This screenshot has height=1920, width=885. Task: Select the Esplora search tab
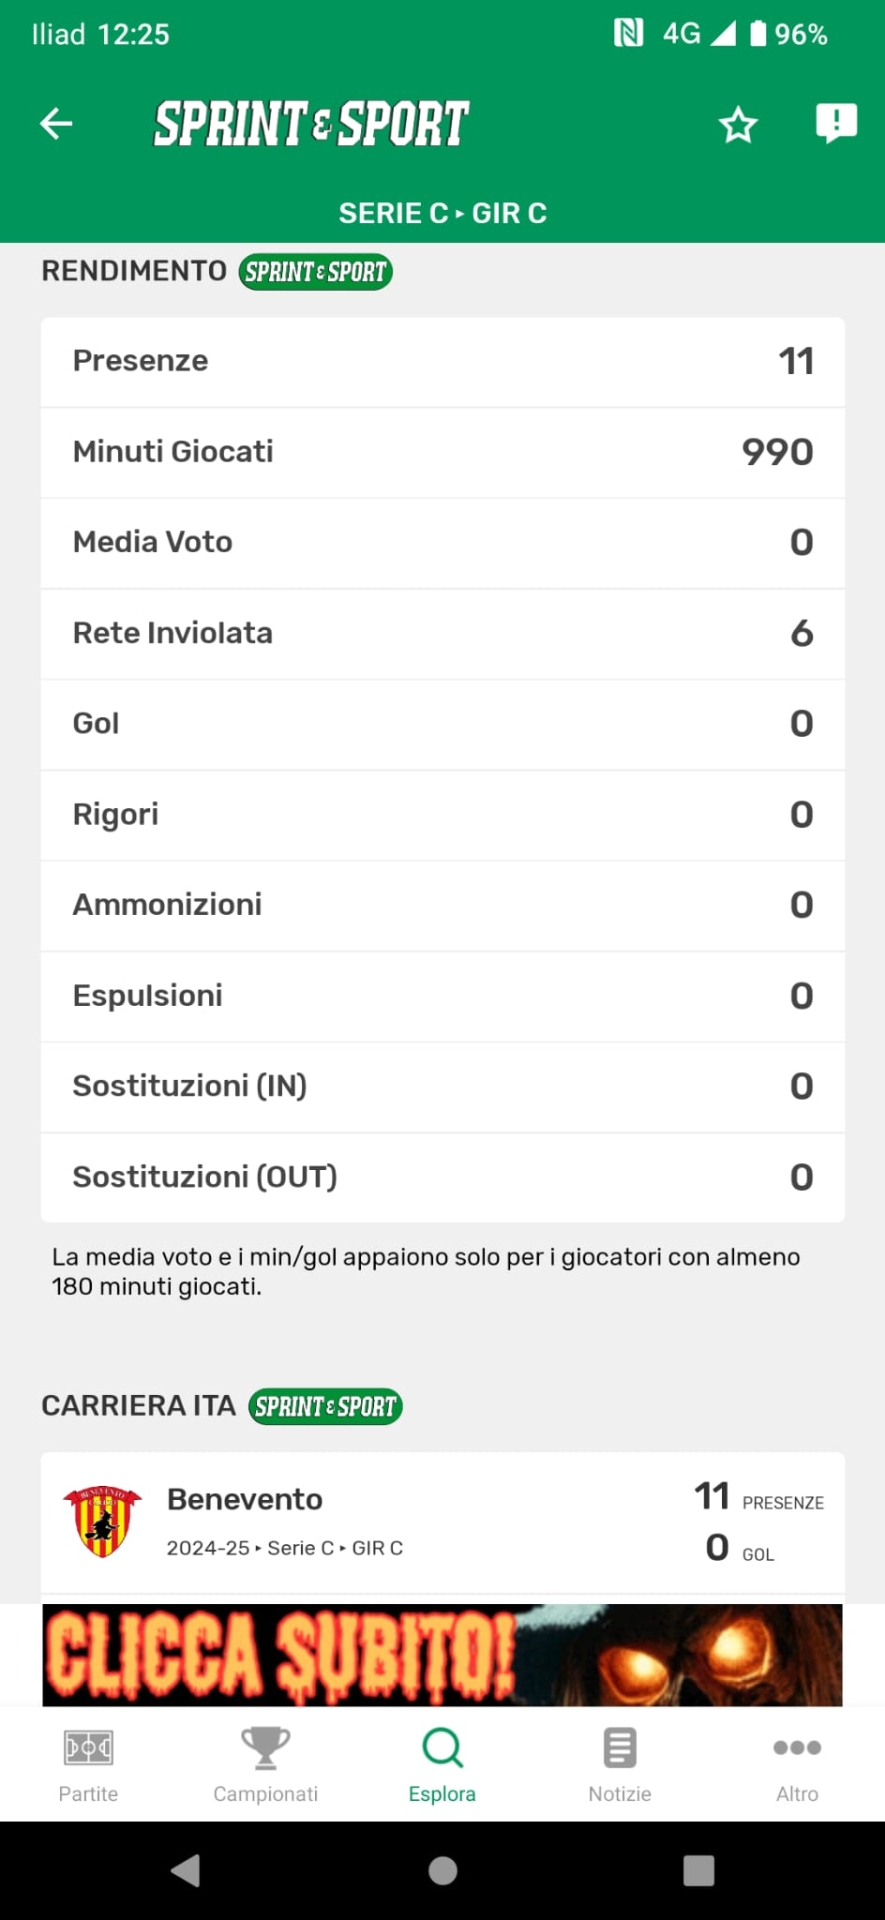(x=442, y=1766)
